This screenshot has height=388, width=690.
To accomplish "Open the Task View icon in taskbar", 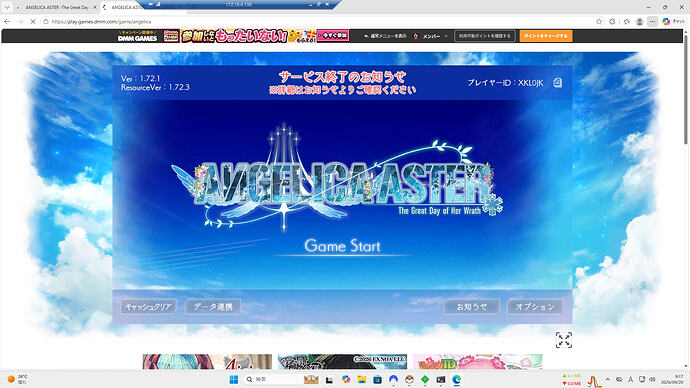I will click(329, 380).
